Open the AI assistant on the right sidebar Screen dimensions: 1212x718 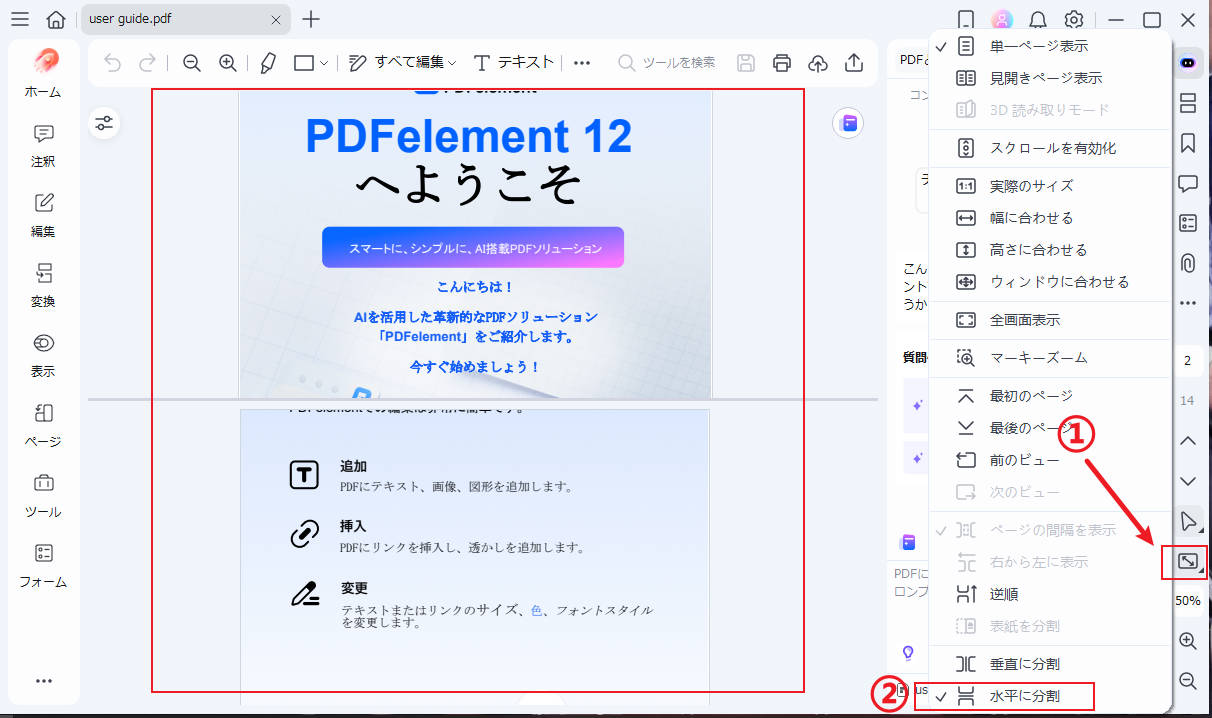coord(1187,62)
